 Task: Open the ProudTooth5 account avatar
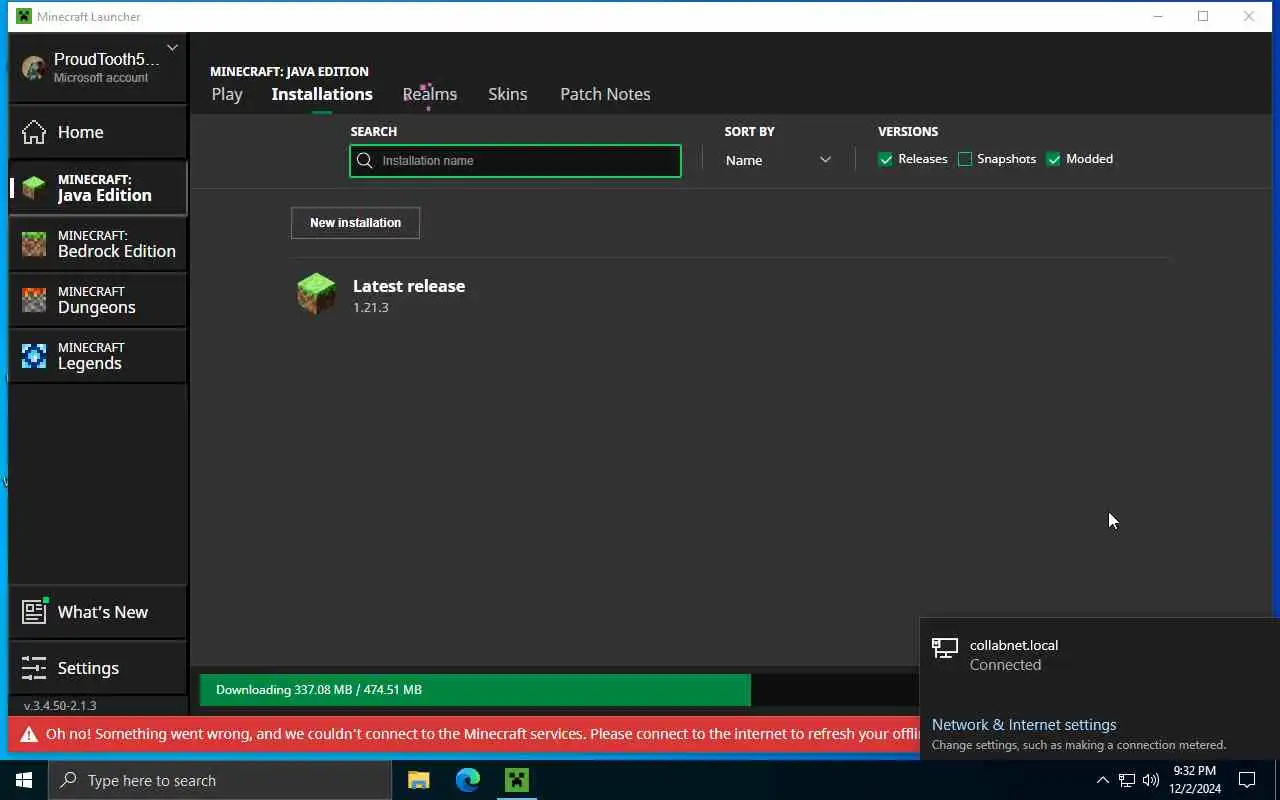(34, 68)
